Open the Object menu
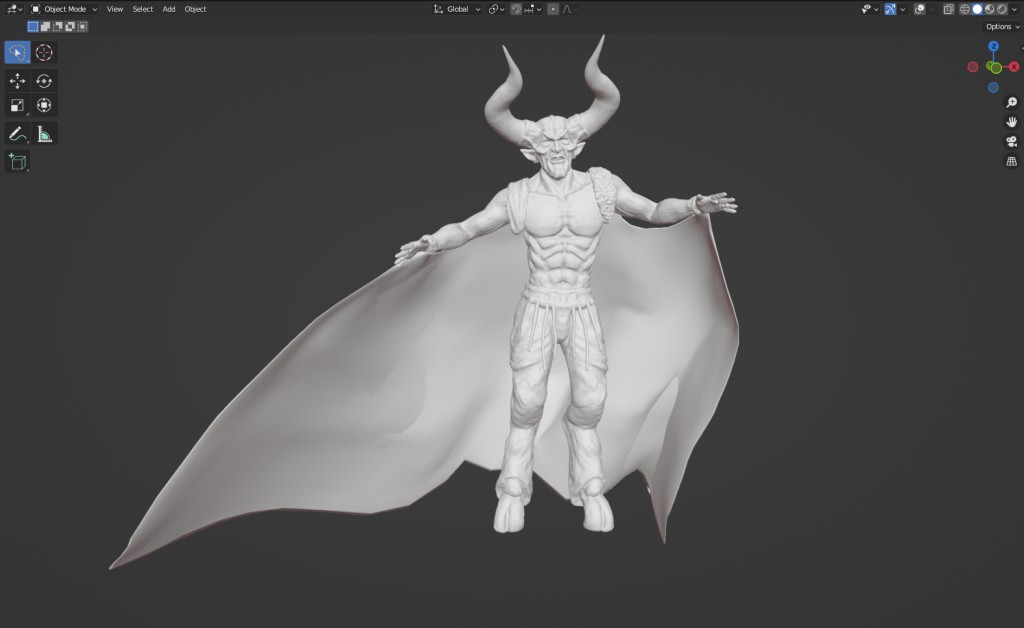The height and width of the screenshot is (628, 1024). coord(195,9)
